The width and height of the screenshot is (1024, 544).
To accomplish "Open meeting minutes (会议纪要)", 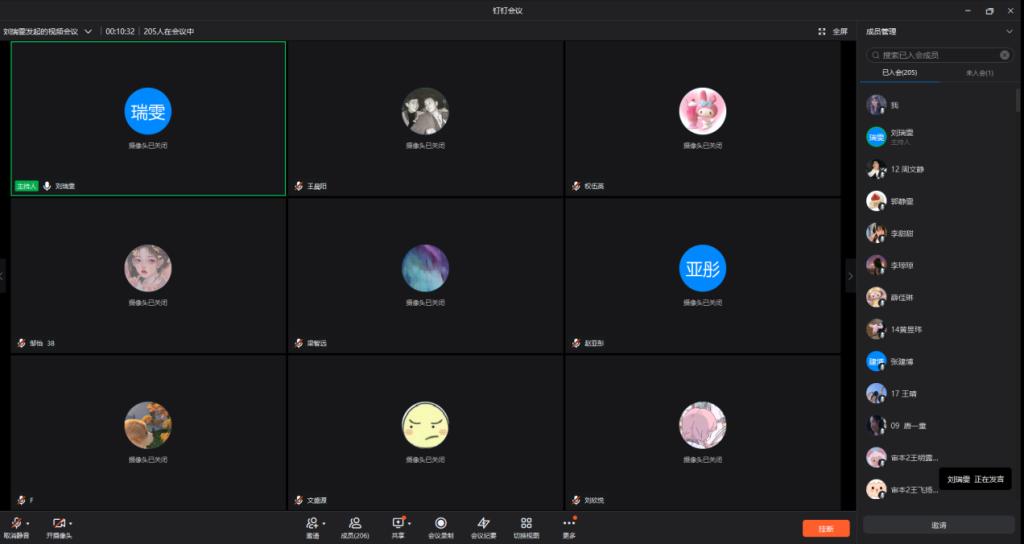I will [x=483, y=523].
